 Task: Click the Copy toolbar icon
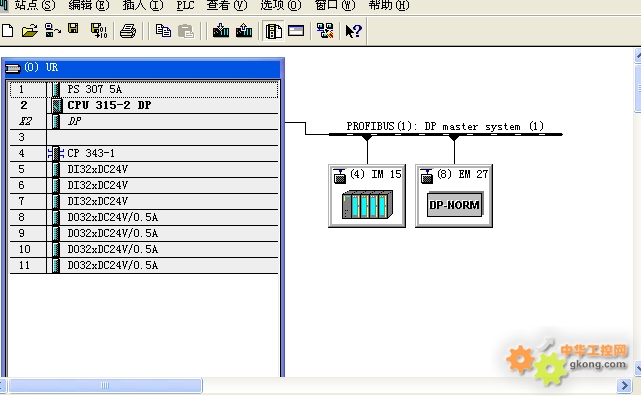(x=163, y=31)
